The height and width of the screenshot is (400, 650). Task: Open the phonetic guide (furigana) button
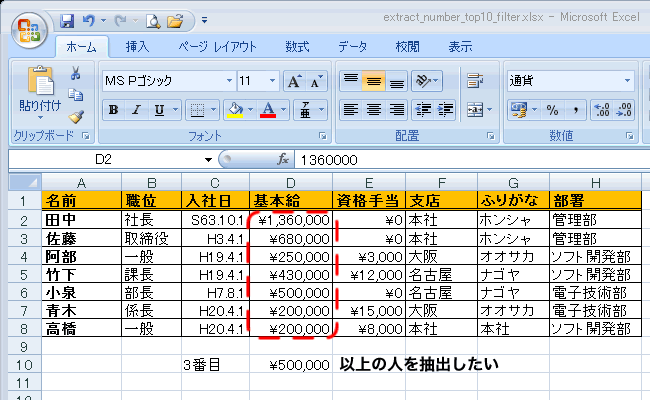pyautogui.click(x=306, y=110)
